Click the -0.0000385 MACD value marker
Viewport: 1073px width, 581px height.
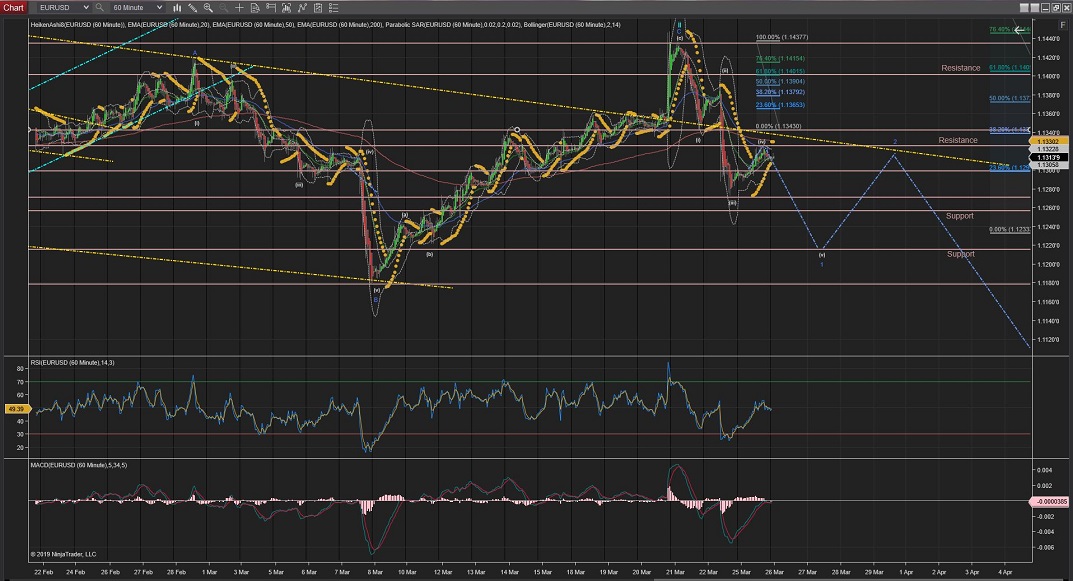[x=1048, y=502]
